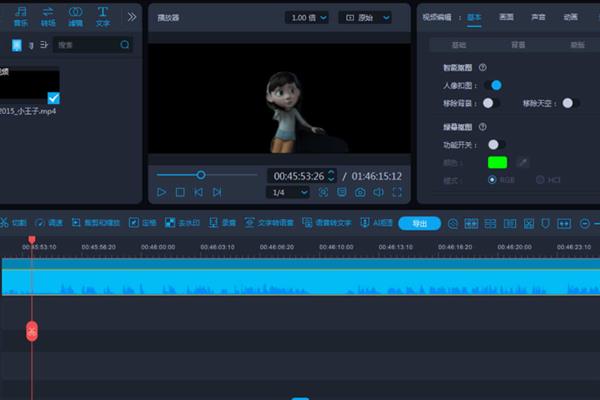
Task: Click the 去水印 remove watermark tool
Action: click(182, 222)
